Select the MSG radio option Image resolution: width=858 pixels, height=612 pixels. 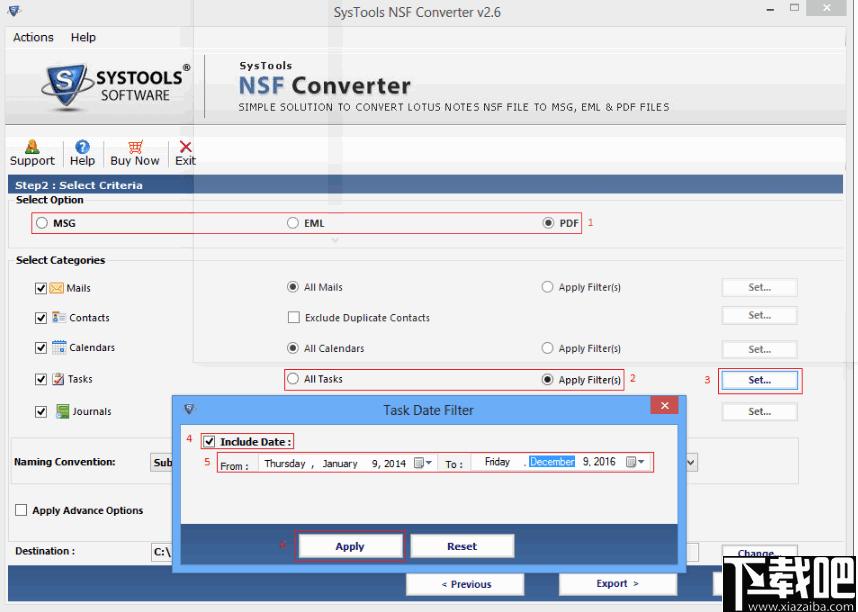coord(42,223)
